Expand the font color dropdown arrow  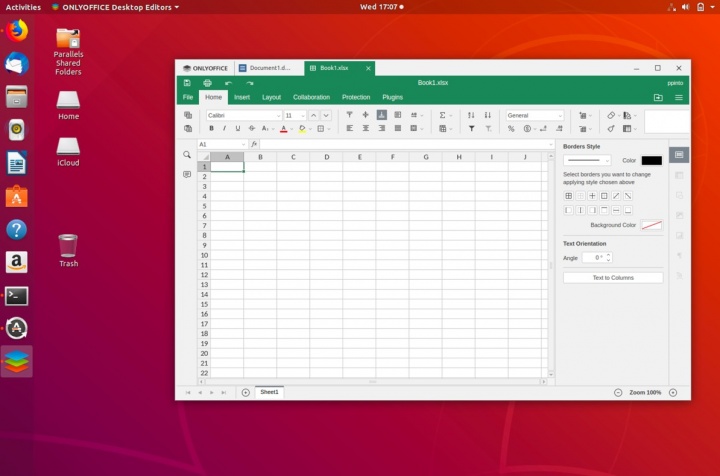point(292,129)
